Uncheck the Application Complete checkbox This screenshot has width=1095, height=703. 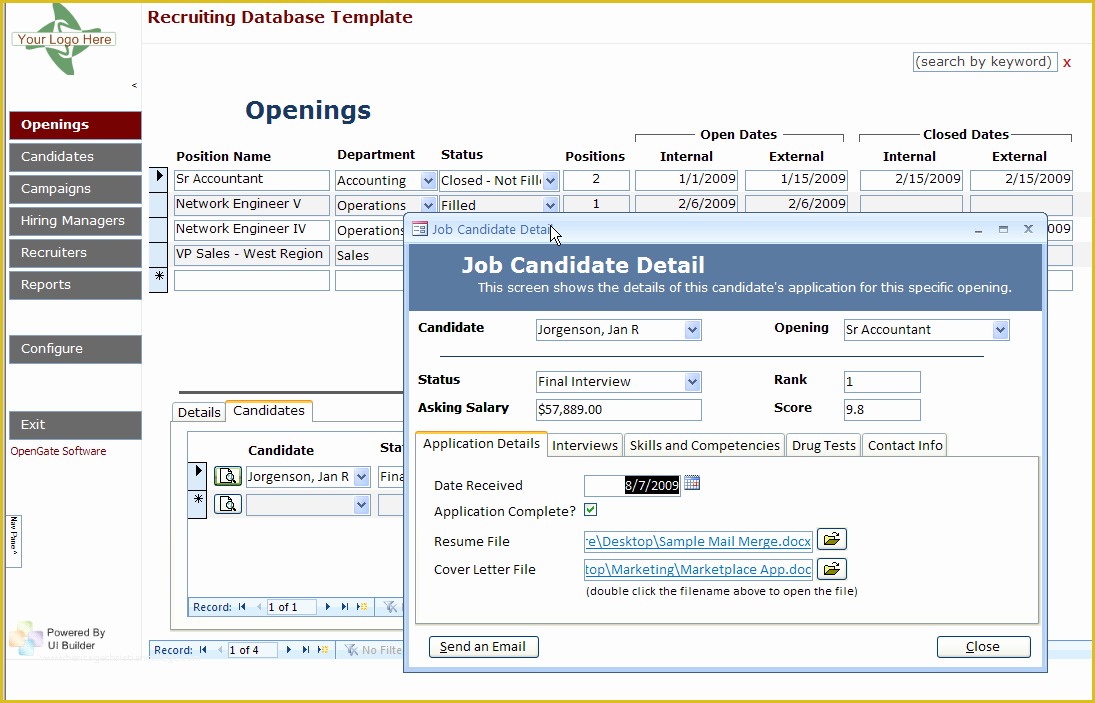click(591, 510)
